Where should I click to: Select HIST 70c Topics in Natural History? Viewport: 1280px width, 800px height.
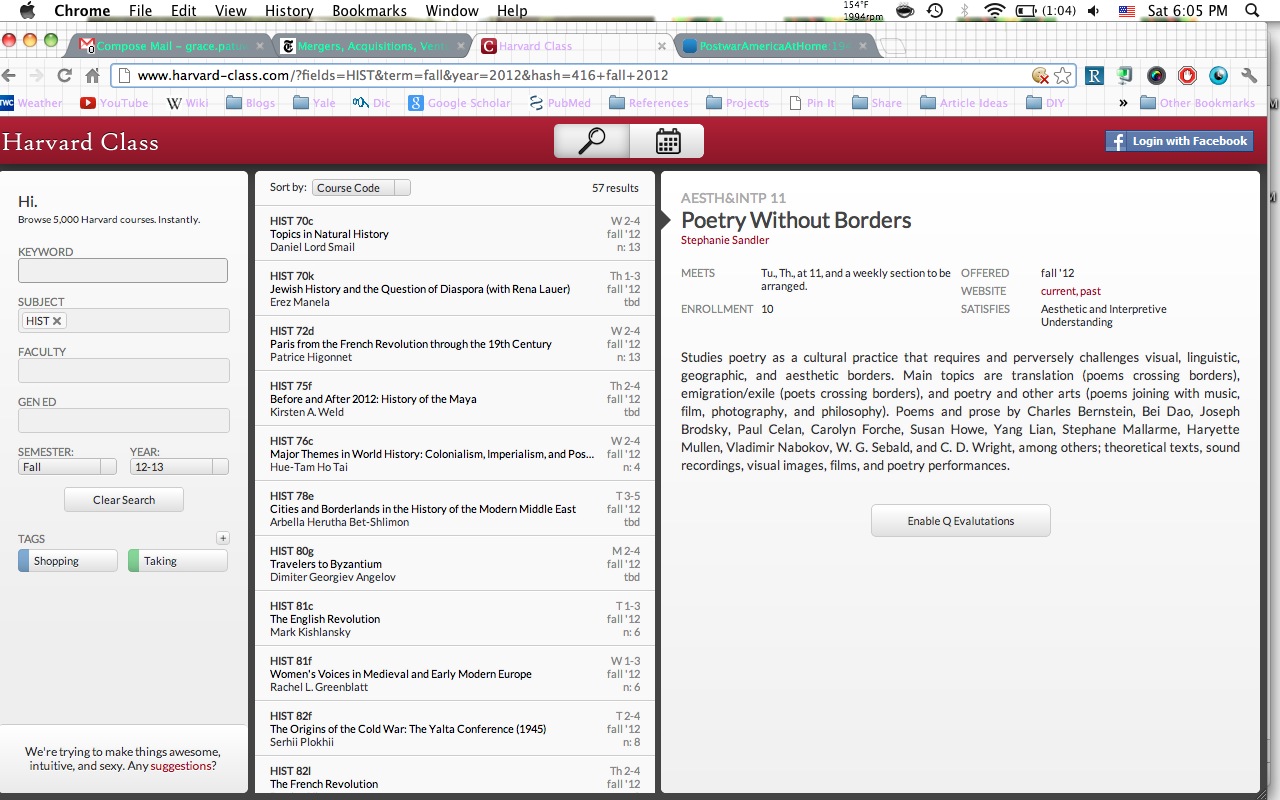click(455, 234)
